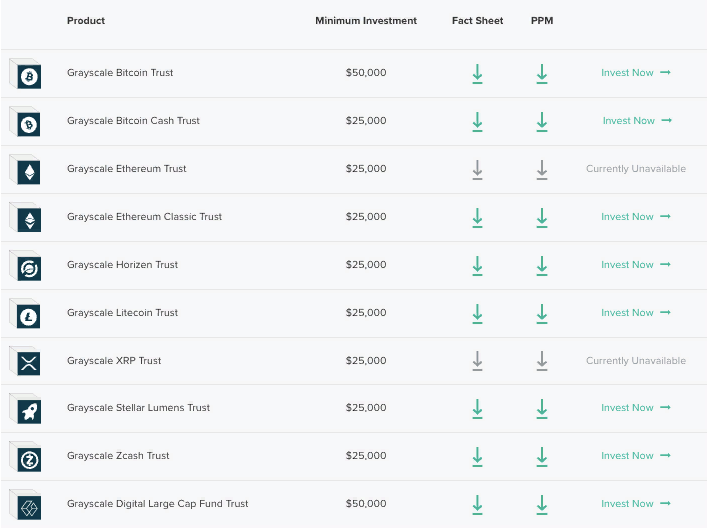This screenshot has width=708, height=531.
Task: Click the Ethereum Trust greyed fact sheet icon
Action: (x=477, y=169)
